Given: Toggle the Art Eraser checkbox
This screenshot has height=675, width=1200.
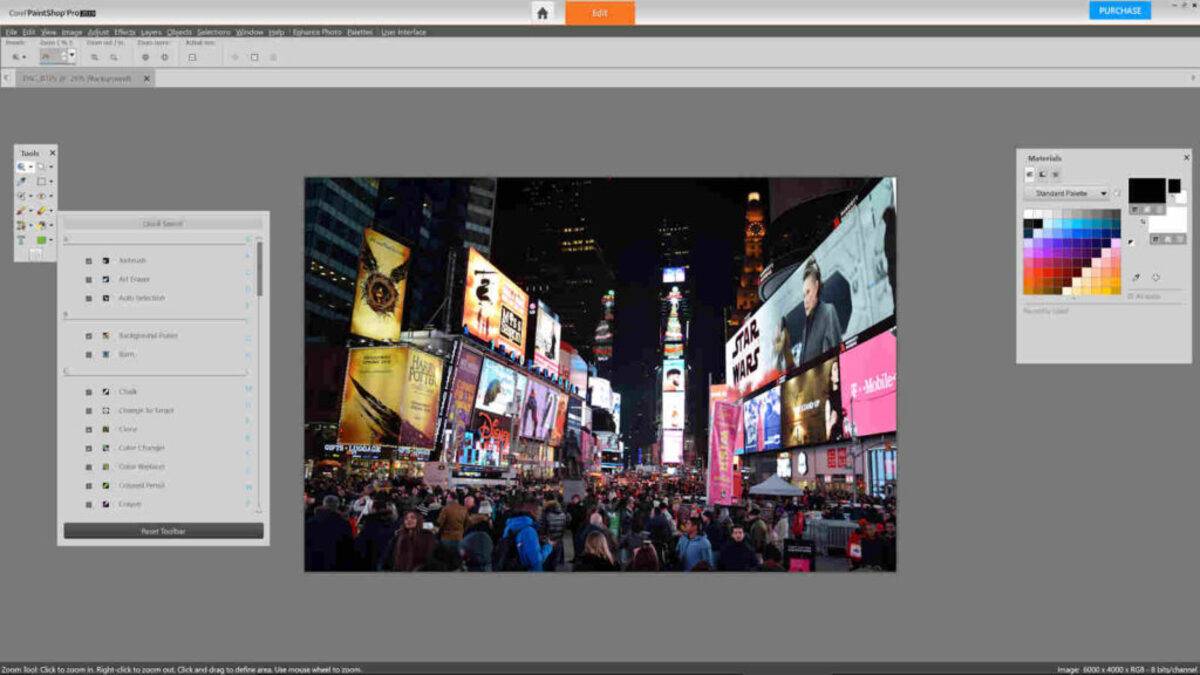Looking at the screenshot, I should click(x=88, y=279).
